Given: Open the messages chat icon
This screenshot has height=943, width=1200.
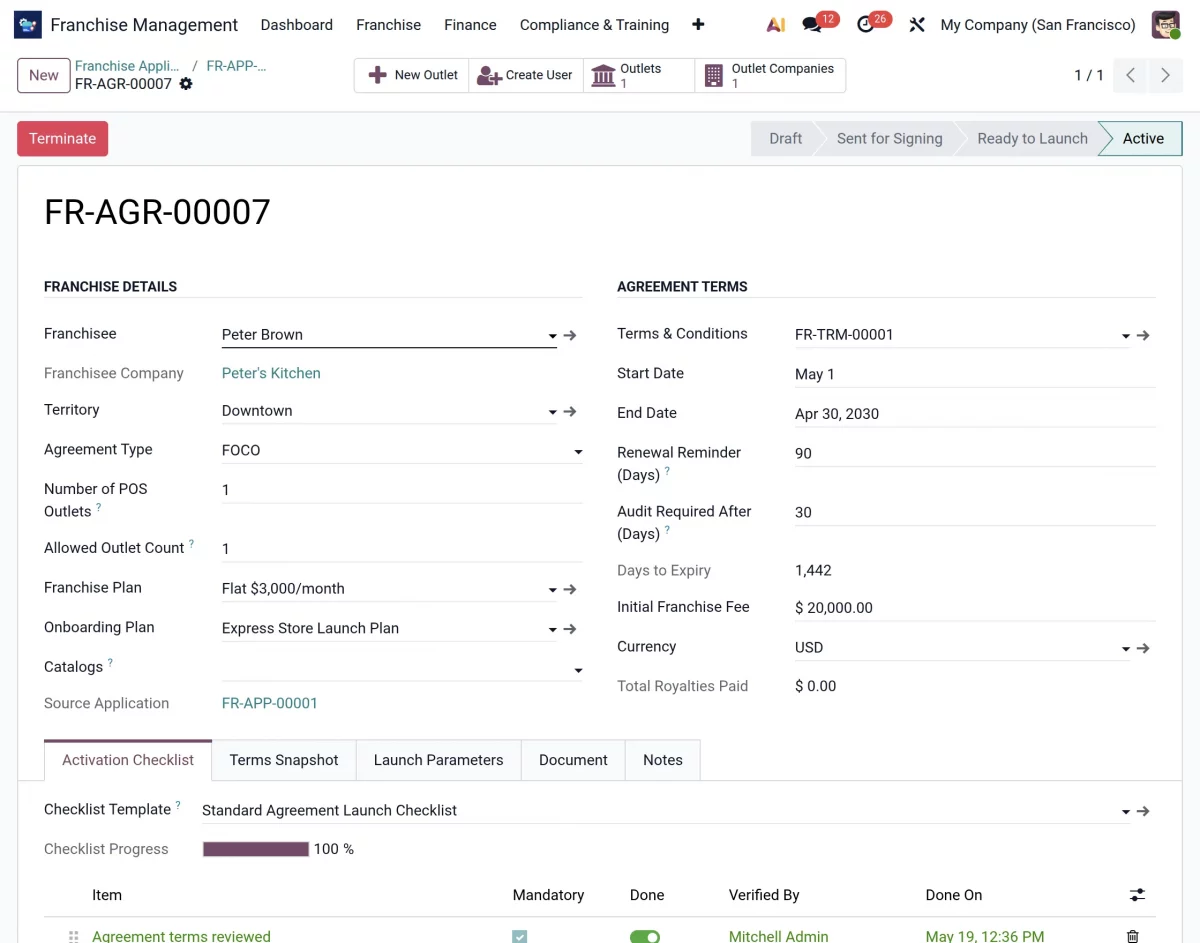Looking at the screenshot, I should click(x=813, y=25).
